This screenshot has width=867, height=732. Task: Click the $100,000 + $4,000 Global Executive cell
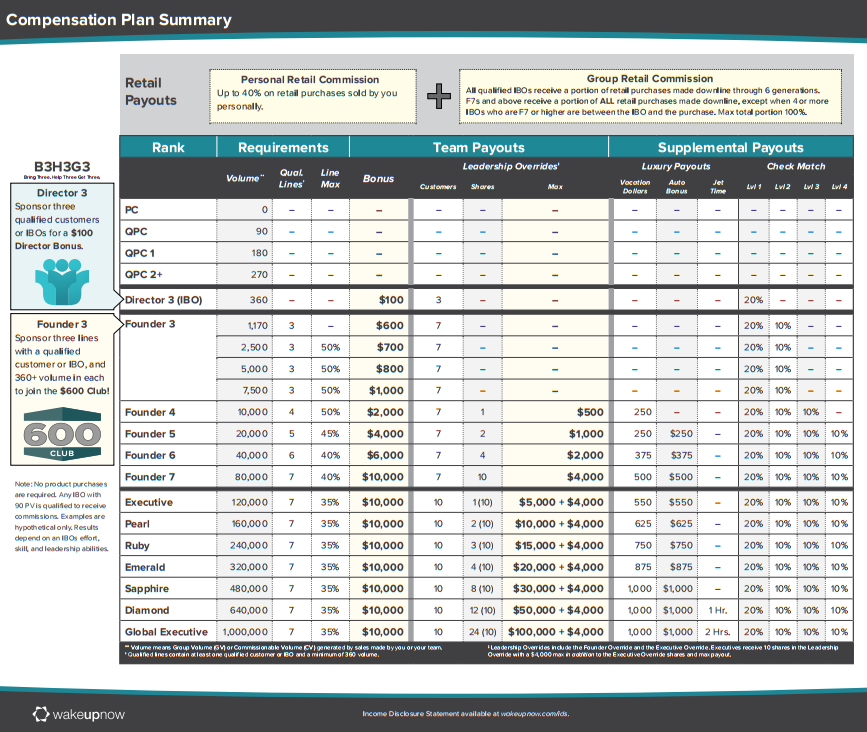coord(555,632)
